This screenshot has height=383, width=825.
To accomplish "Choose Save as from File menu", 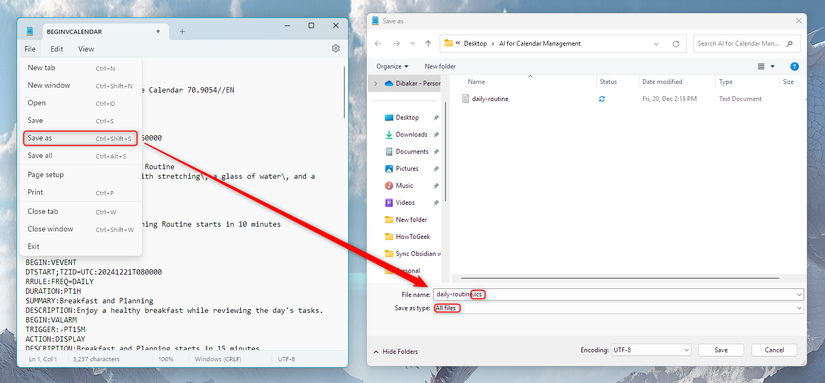I will pyautogui.click(x=81, y=138).
